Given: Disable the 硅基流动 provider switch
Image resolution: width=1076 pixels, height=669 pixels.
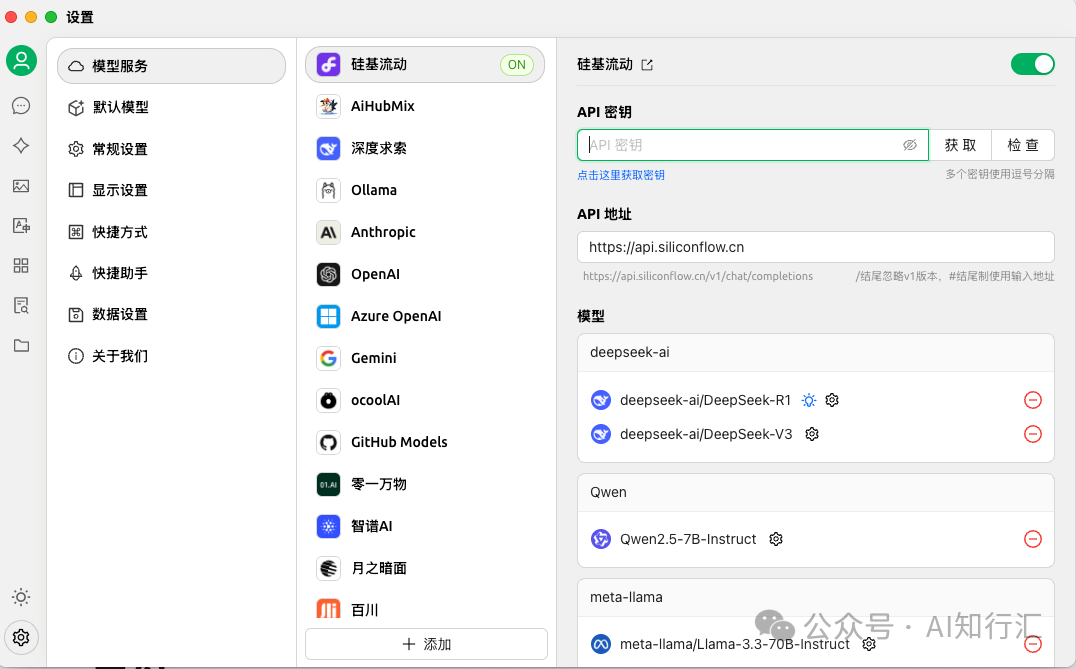Looking at the screenshot, I should [x=1033, y=64].
